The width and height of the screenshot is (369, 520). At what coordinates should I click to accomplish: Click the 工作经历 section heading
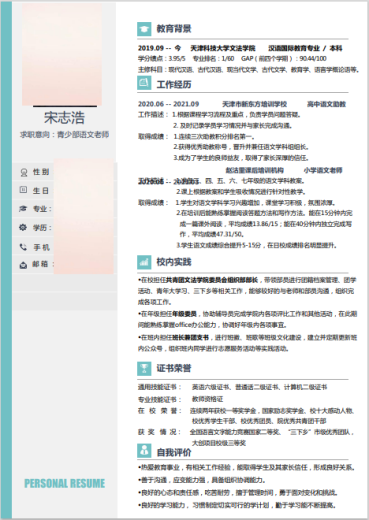tap(174, 85)
